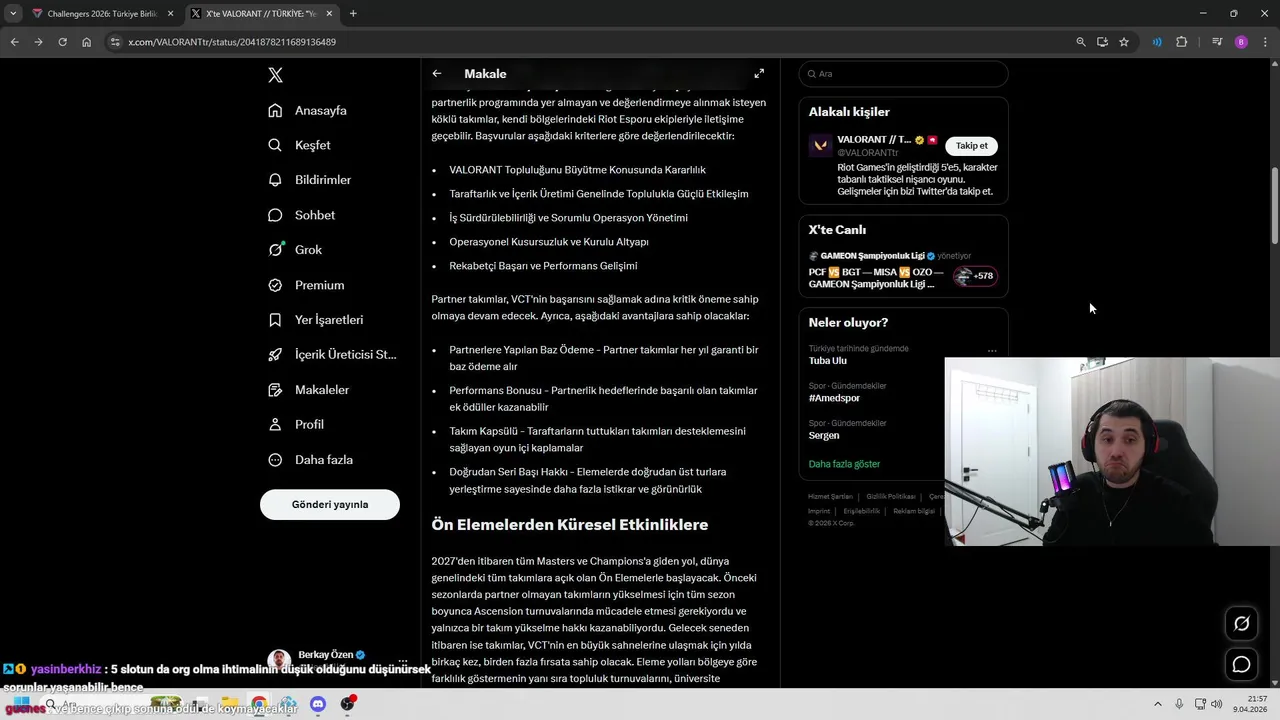Open Keşfet explore page

coord(299,145)
